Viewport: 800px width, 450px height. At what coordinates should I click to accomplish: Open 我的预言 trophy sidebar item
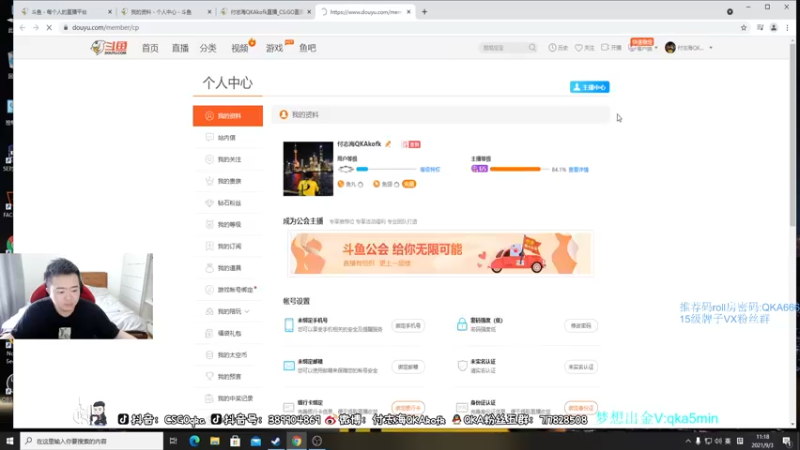228,377
